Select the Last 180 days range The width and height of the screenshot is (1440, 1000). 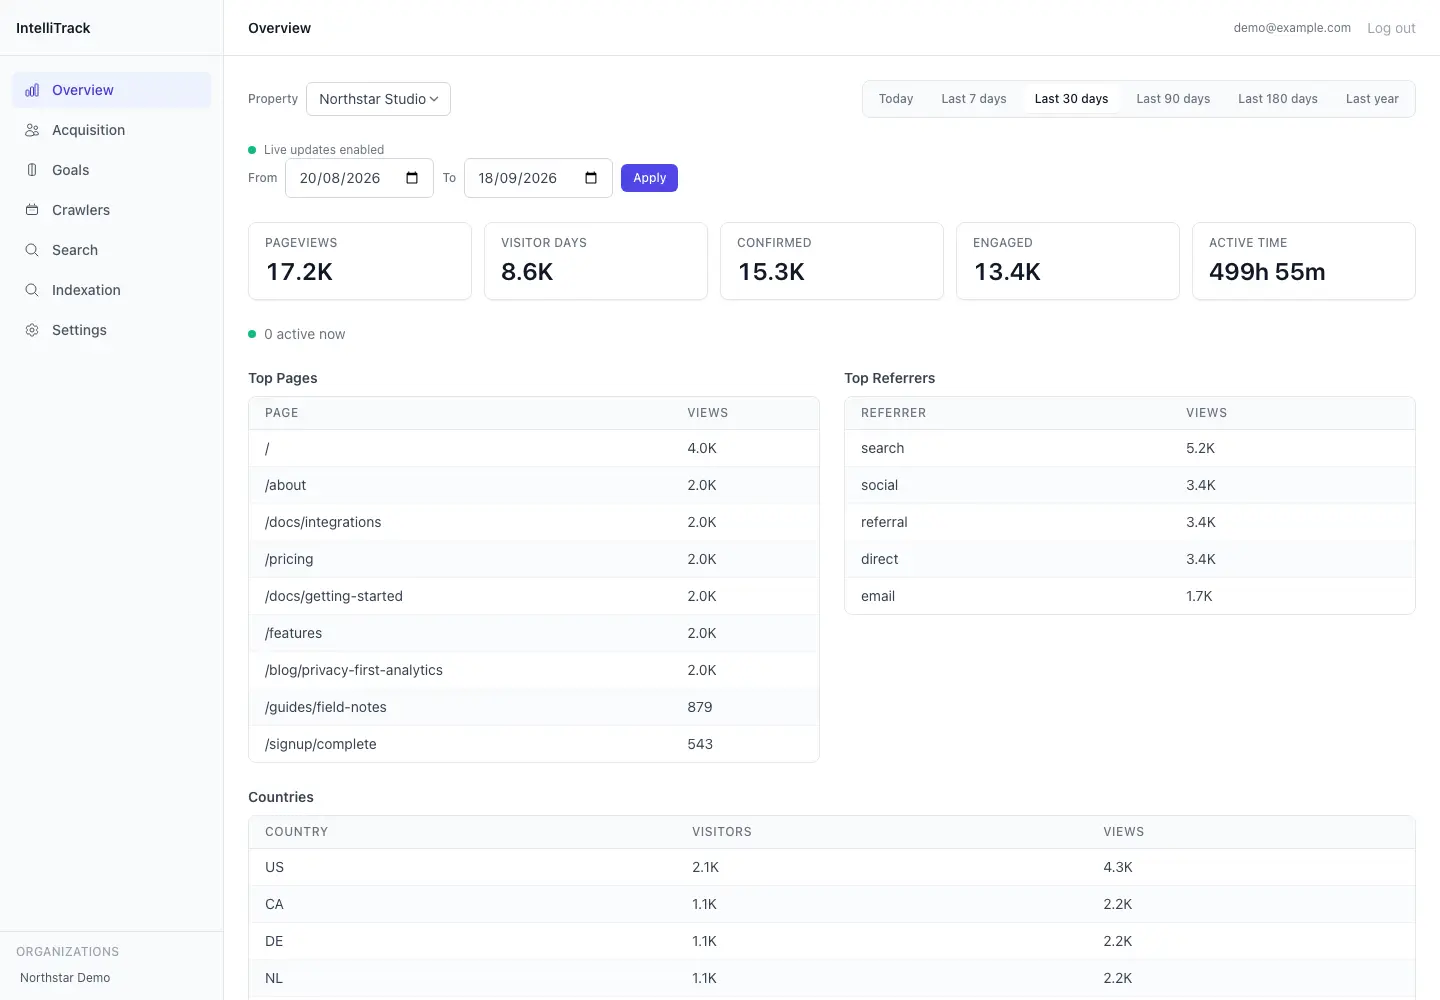(x=1278, y=99)
